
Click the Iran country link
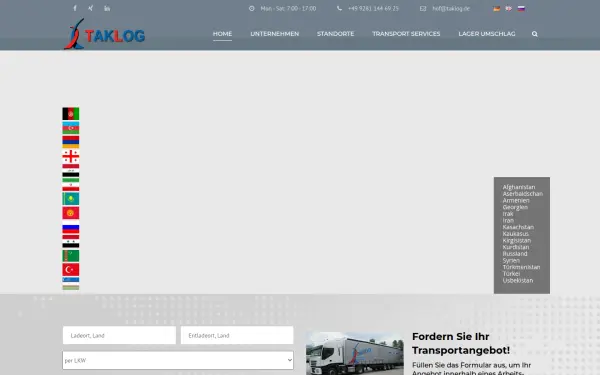508,220
